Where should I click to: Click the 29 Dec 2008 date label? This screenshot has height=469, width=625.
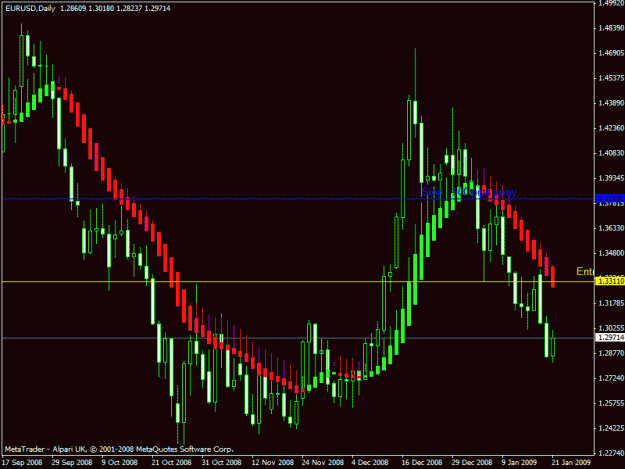pos(472,463)
